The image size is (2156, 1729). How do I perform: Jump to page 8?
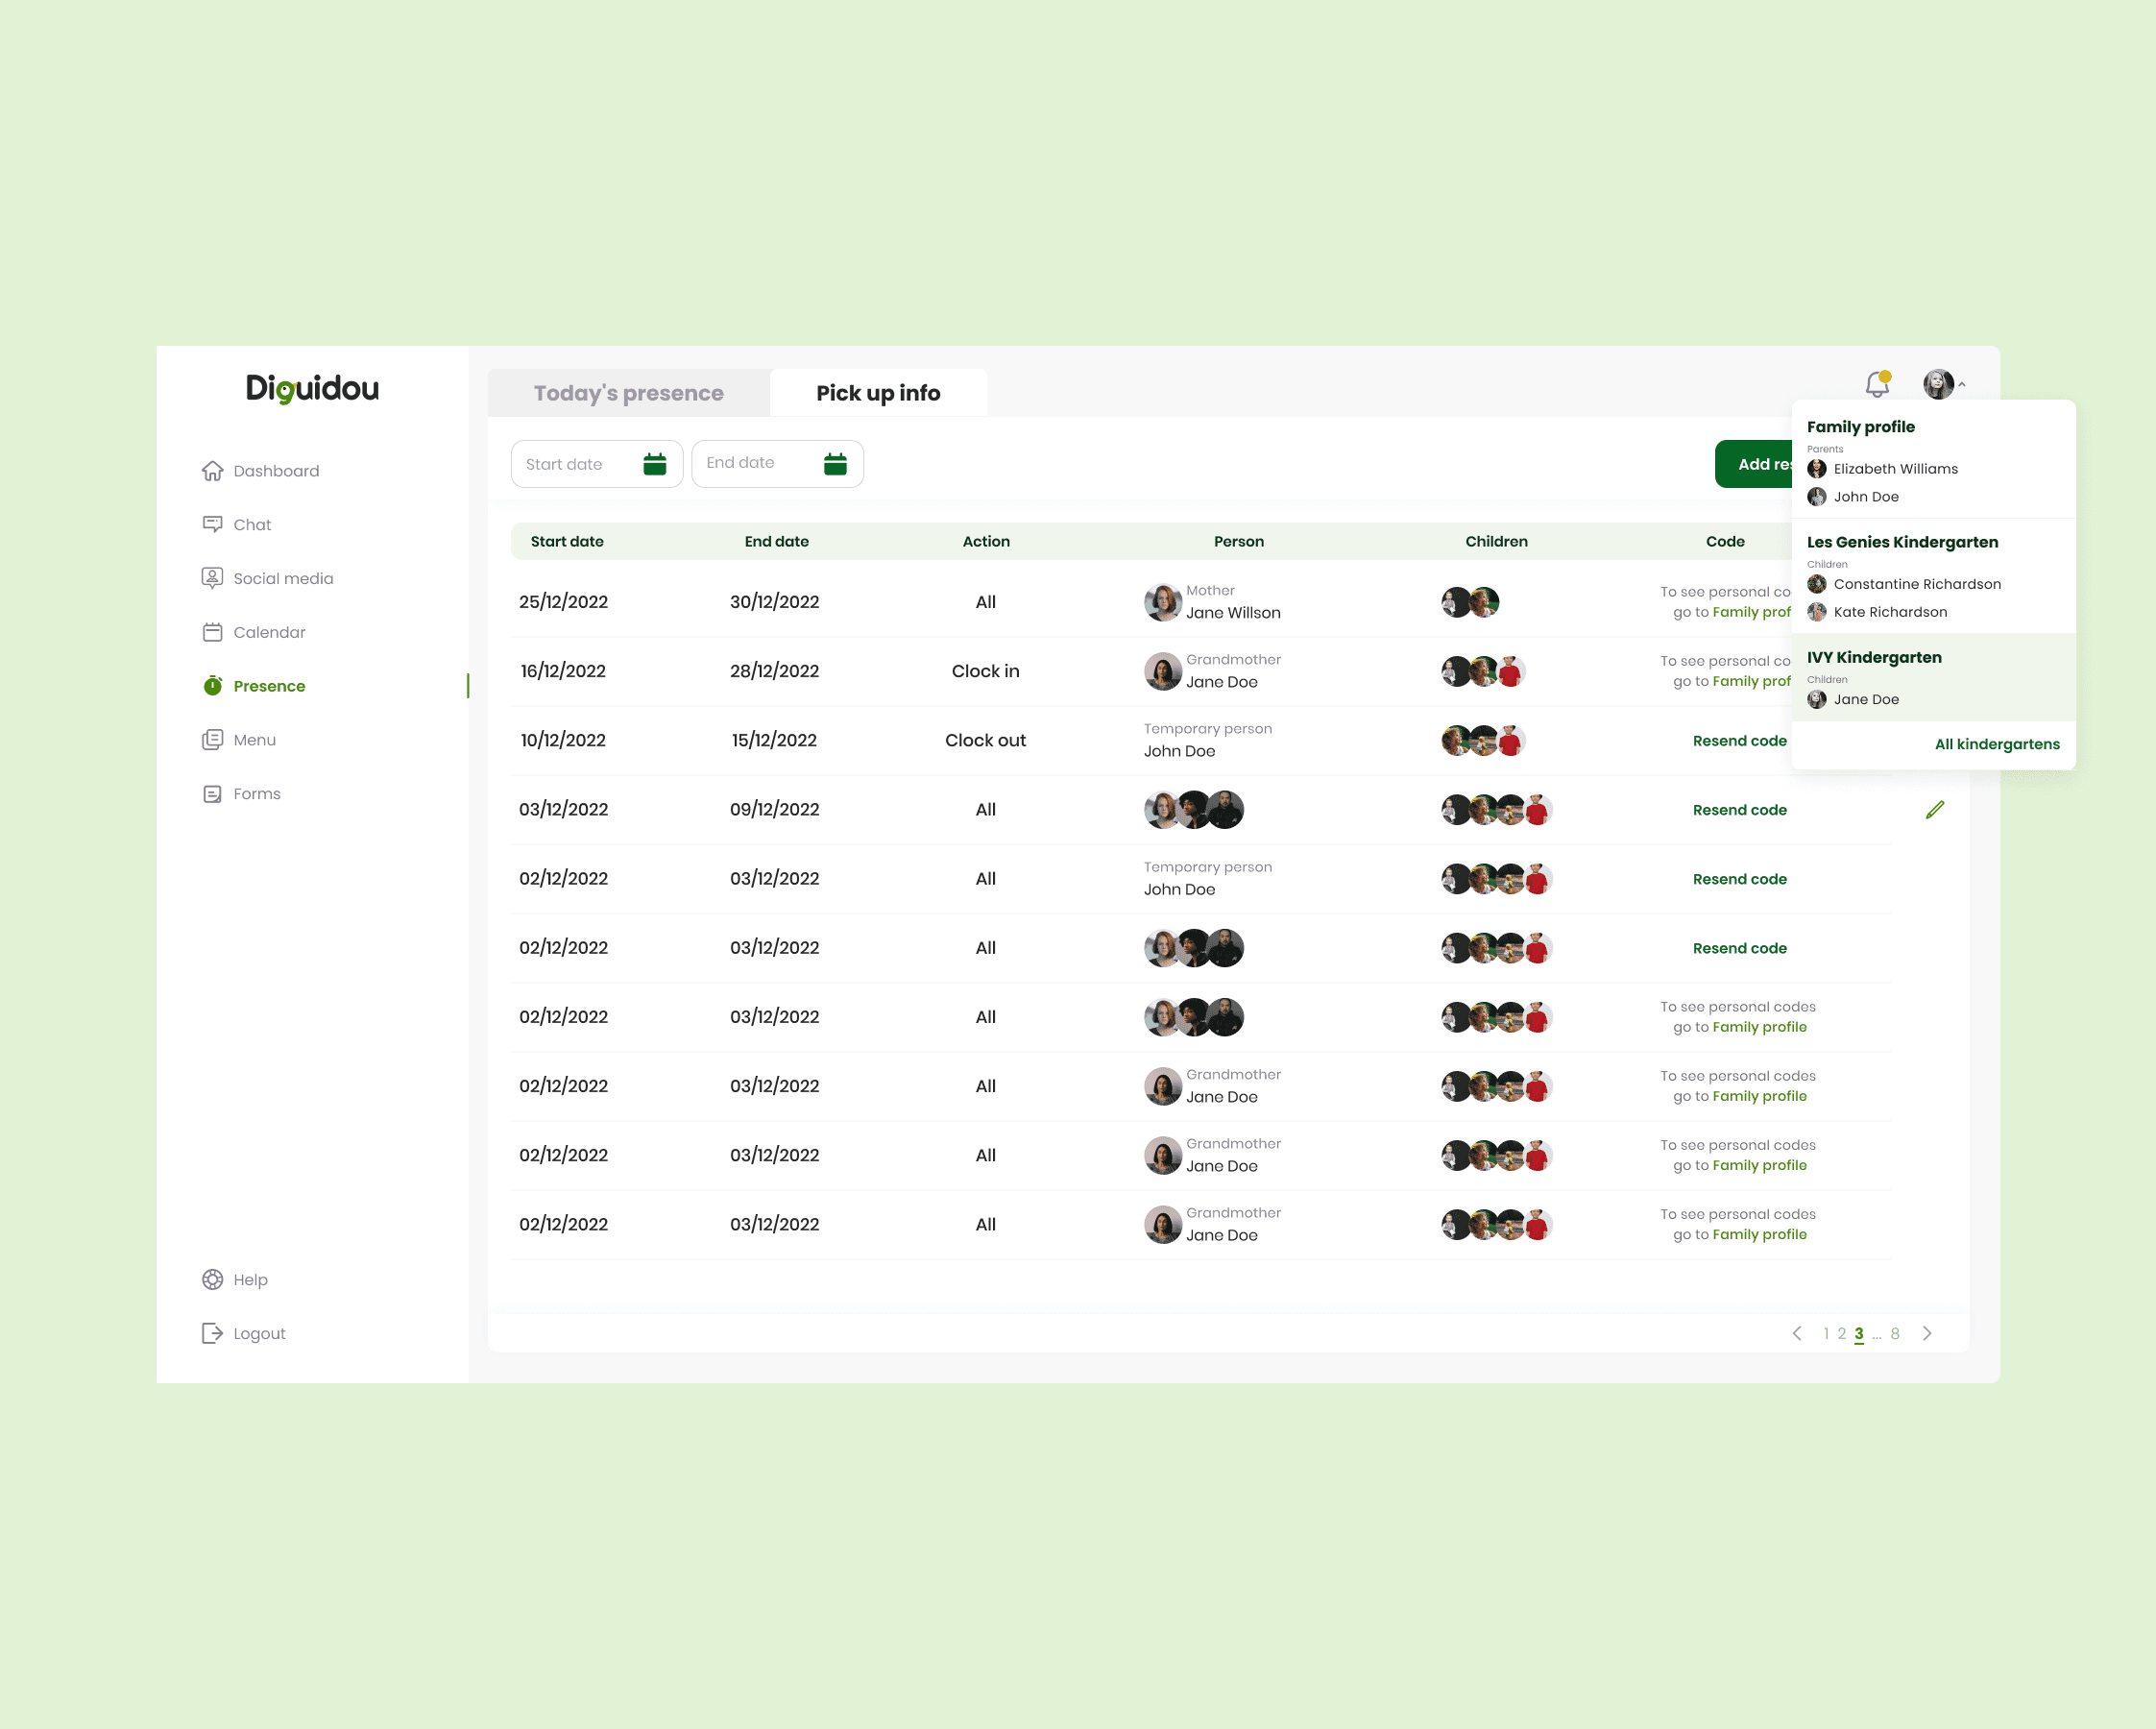tap(1895, 1334)
